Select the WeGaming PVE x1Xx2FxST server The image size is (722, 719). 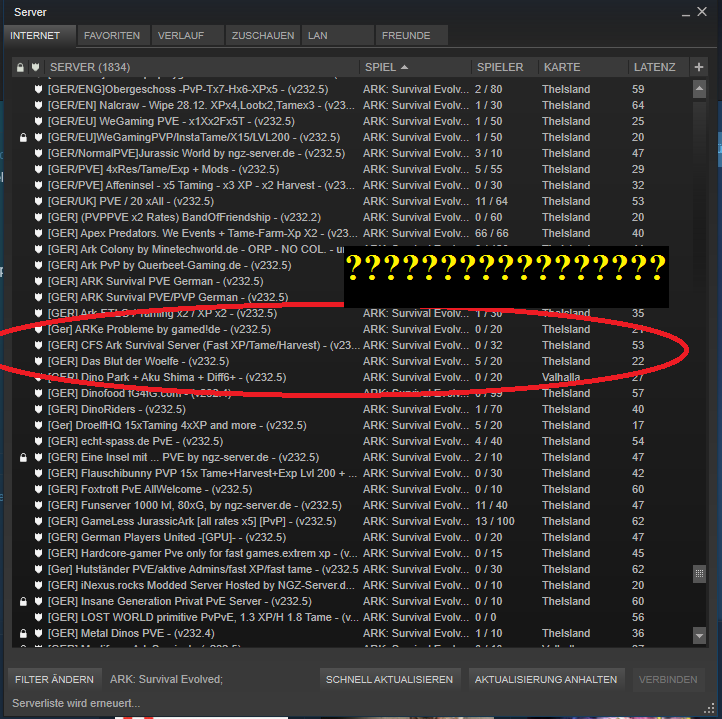[352, 122]
